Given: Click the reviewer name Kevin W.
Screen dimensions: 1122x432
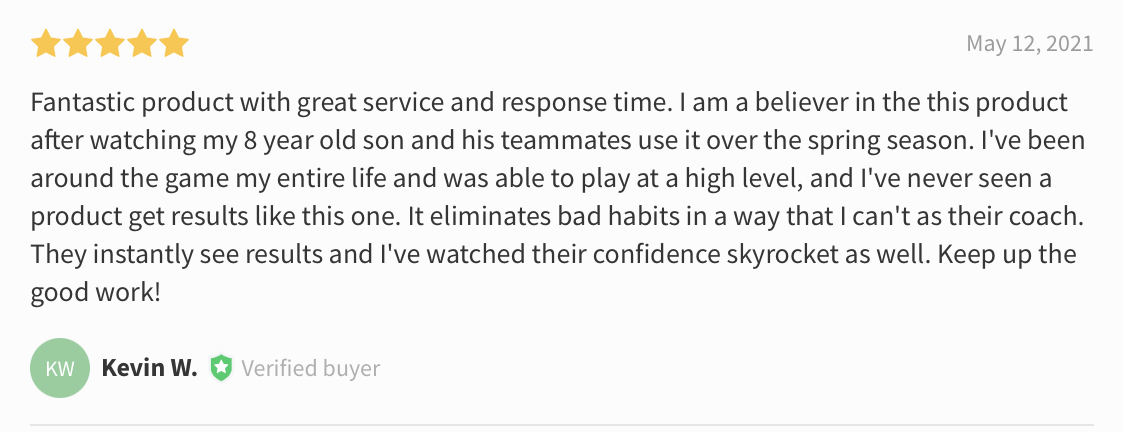Looking at the screenshot, I should tap(150, 368).
